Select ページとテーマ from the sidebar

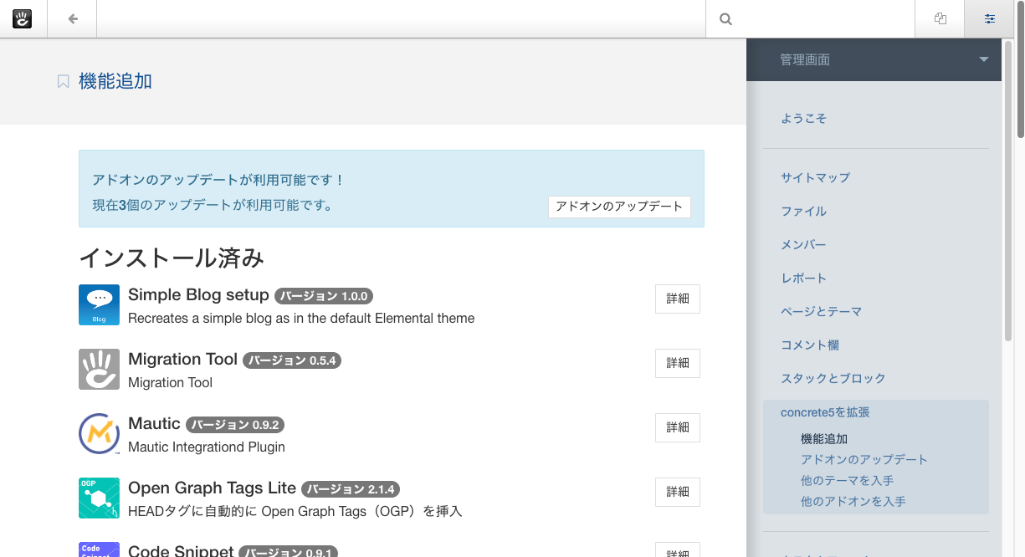(x=821, y=312)
